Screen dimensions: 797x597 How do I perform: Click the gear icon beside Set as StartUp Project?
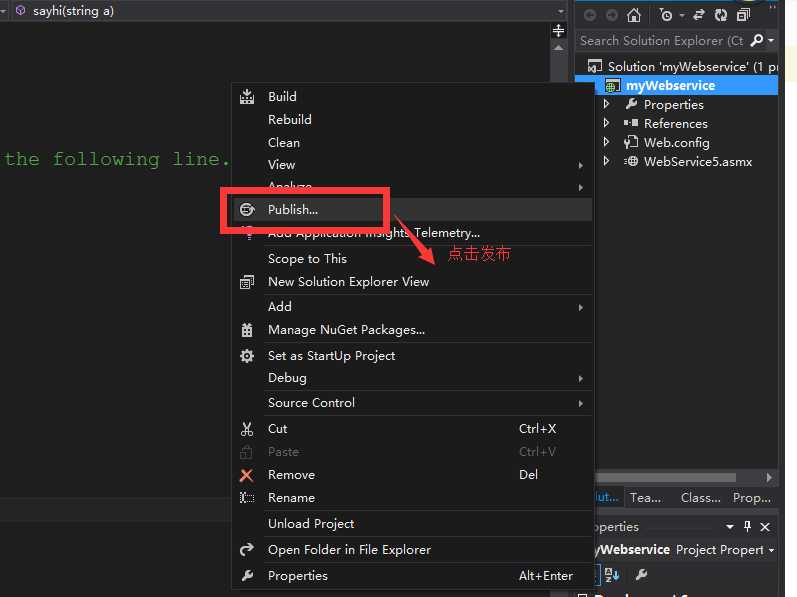pyautogui.click(x=247, y=356)
